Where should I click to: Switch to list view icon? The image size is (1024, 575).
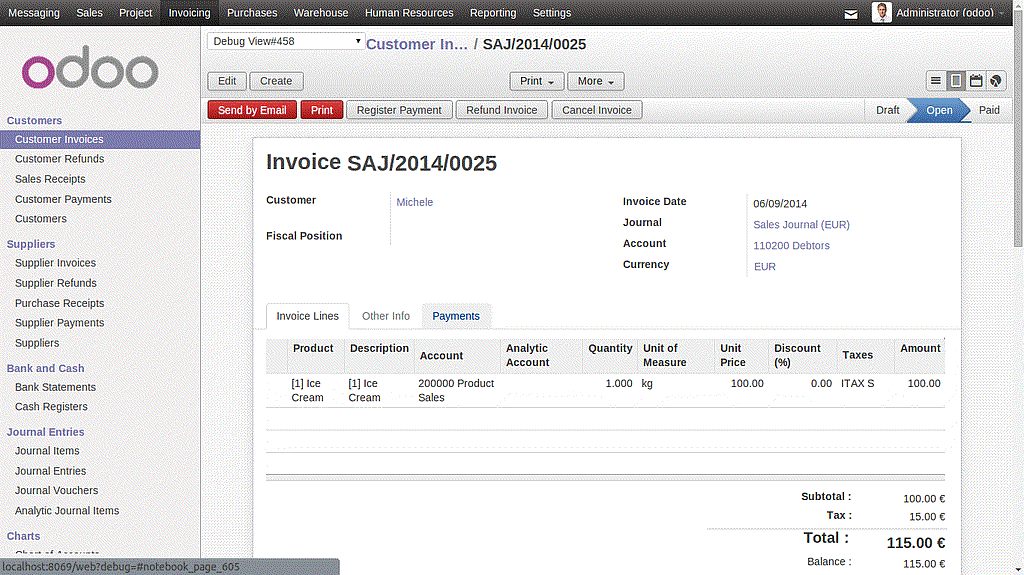(x=936, y=81)
